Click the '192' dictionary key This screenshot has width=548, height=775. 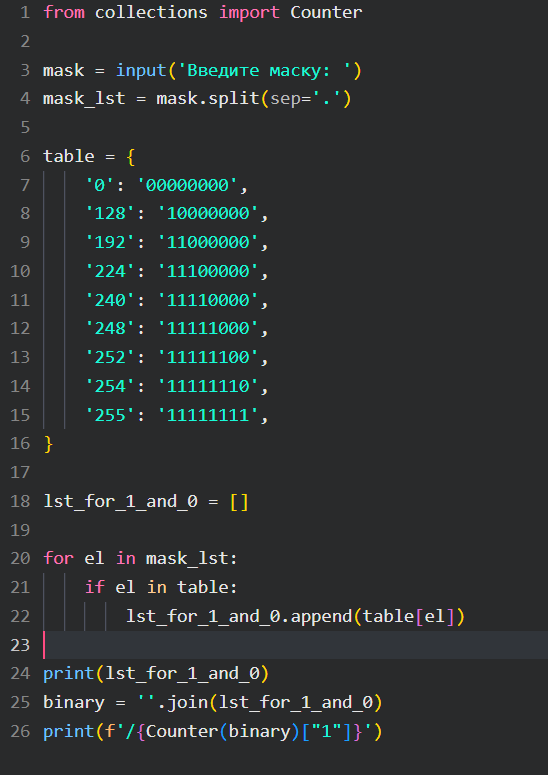(110, 242)
